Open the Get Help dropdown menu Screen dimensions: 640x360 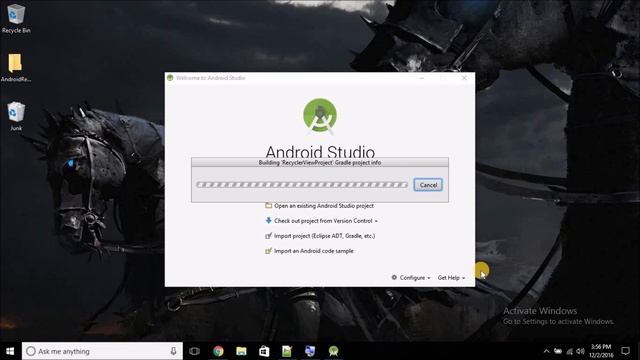(x=451, y=278)
